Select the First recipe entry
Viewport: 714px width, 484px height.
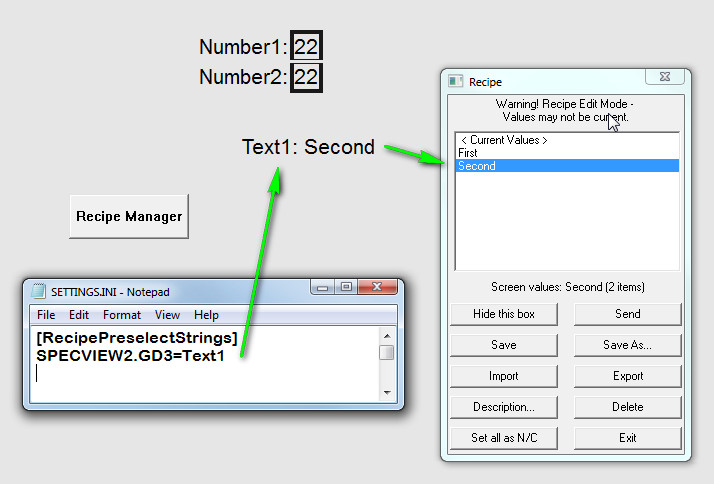point(567,153)
